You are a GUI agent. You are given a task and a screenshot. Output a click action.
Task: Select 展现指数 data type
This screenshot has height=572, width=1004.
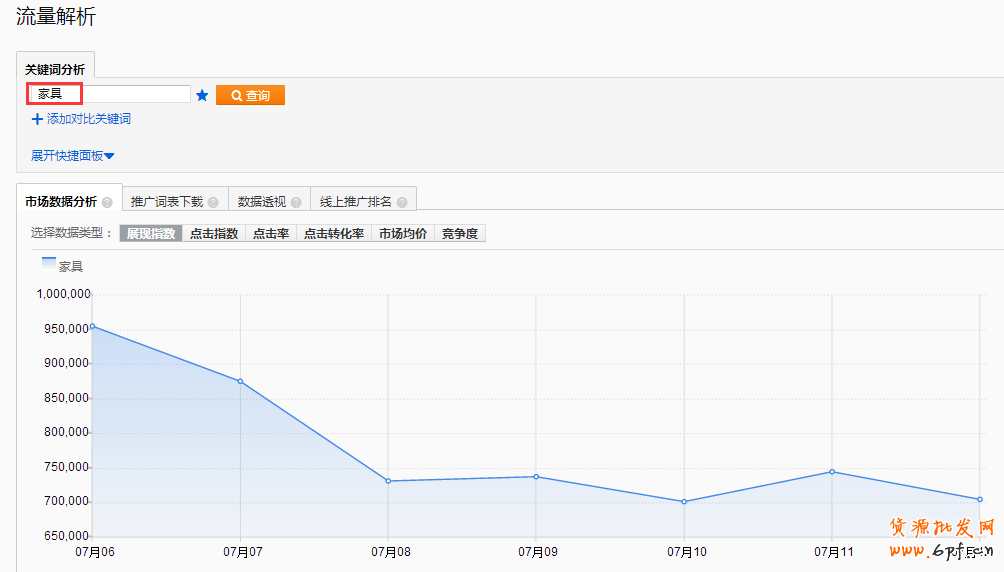pos(151,234)
